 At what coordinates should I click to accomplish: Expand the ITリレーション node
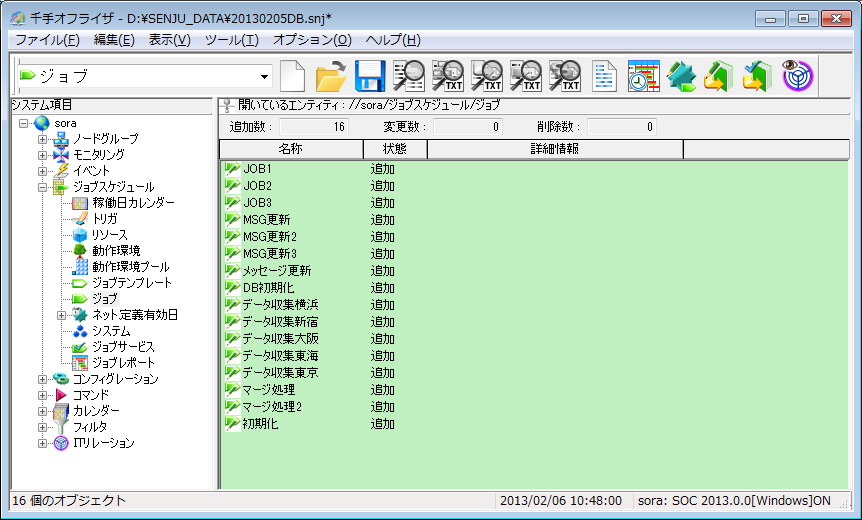(42, 443)
